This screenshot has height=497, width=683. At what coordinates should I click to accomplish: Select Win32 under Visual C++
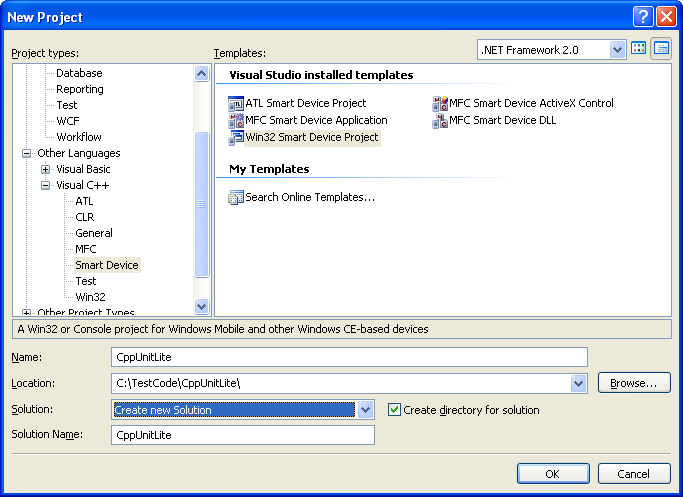[x=90, y=298]
